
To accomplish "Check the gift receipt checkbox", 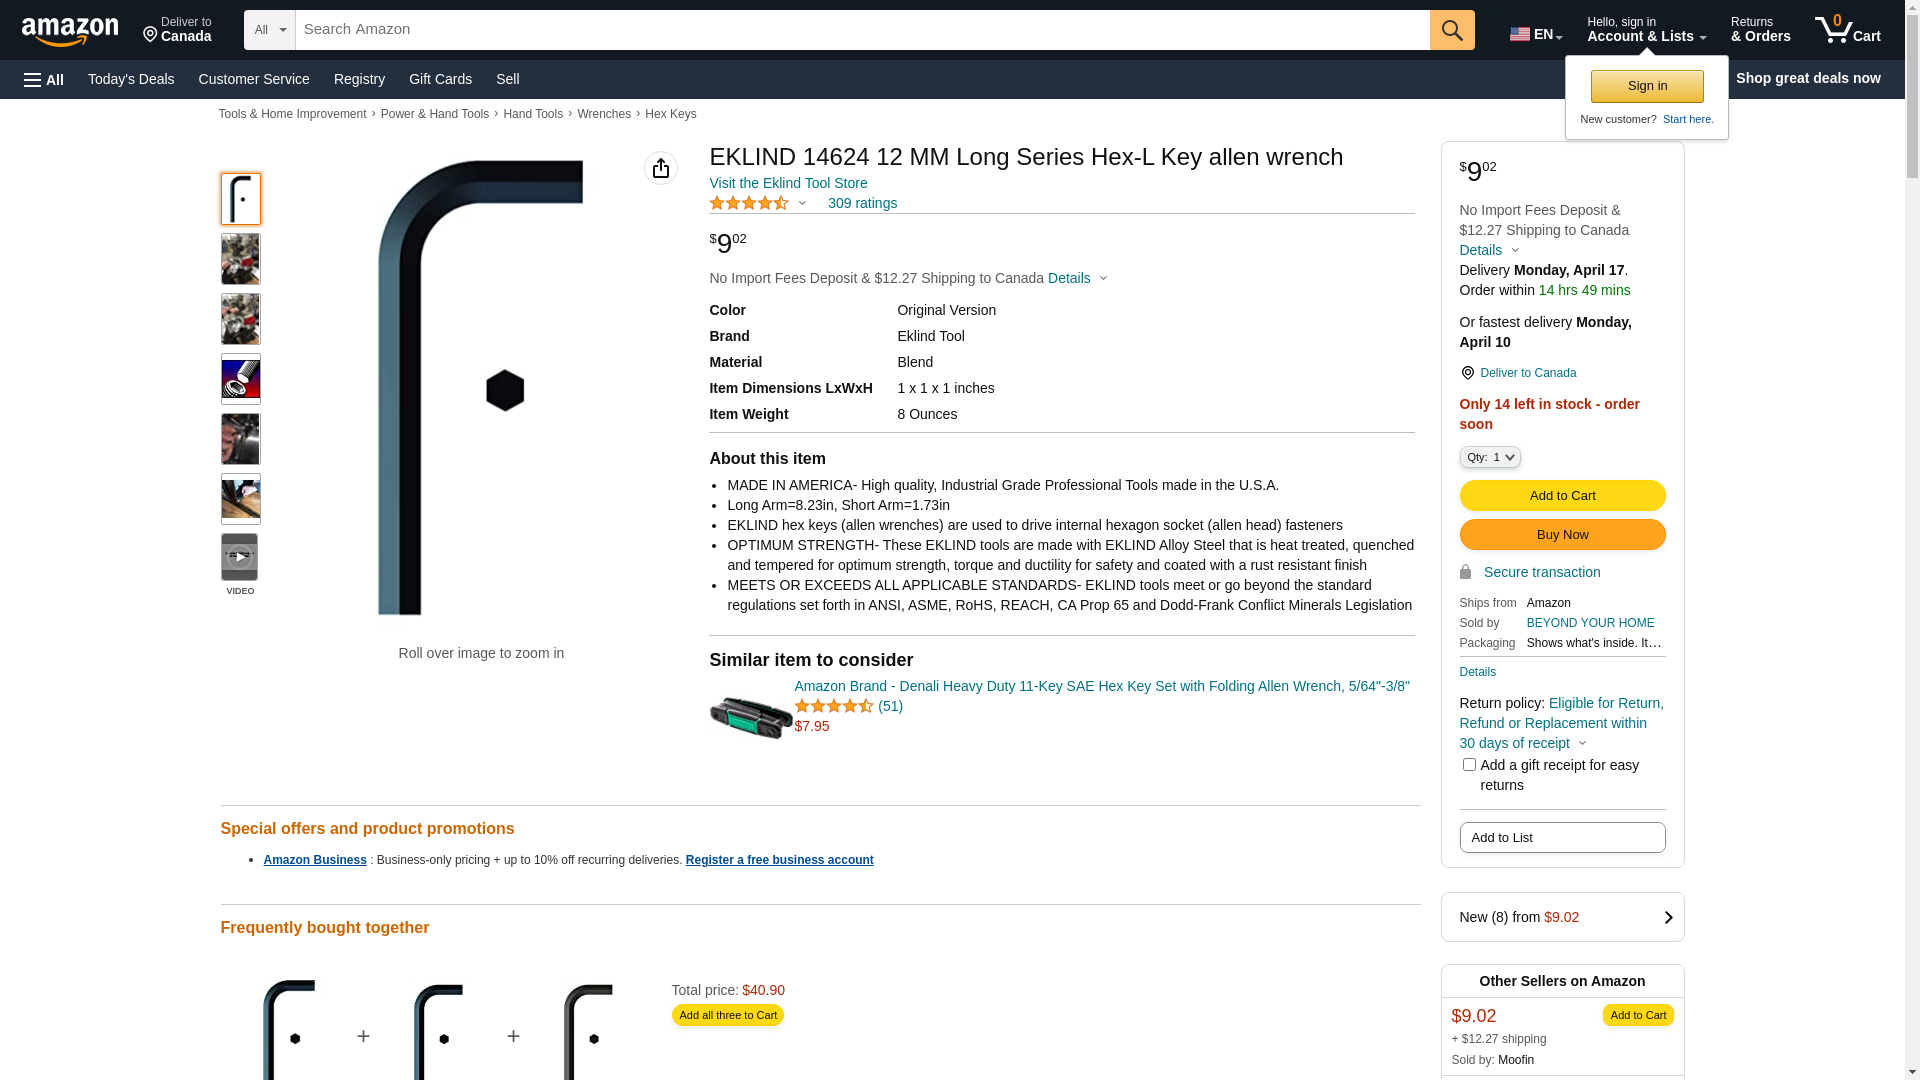I will coord(1469,765).
